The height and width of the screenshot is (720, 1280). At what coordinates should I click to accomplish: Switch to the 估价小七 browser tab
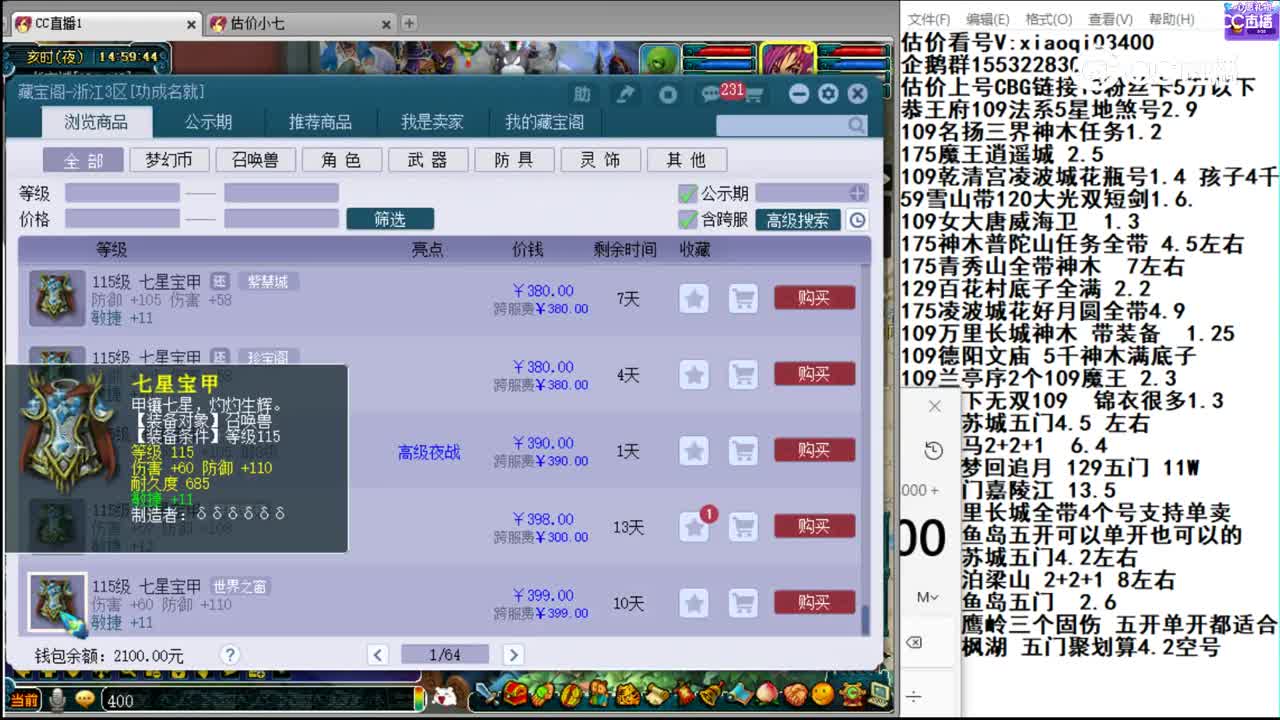(301, 23)
